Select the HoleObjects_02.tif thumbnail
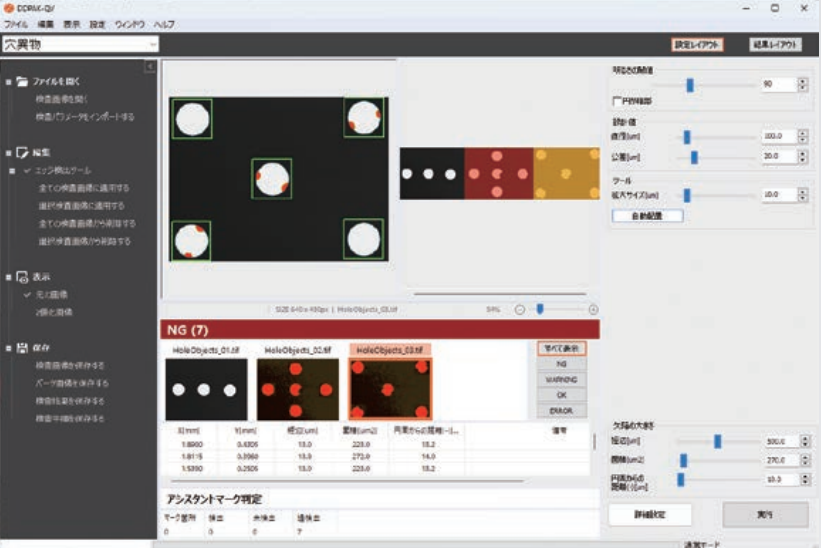Screen dimensions: 821x548 tap(297, 388)
